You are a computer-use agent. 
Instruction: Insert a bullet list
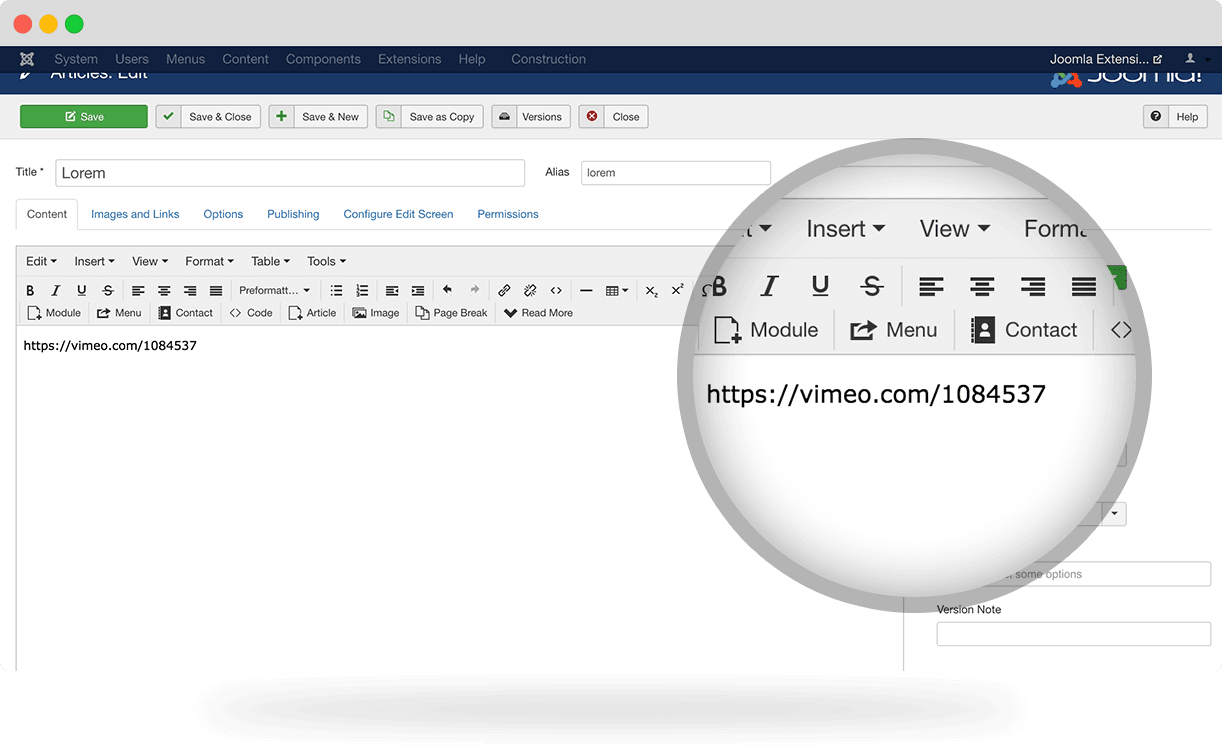coord(336,291)
